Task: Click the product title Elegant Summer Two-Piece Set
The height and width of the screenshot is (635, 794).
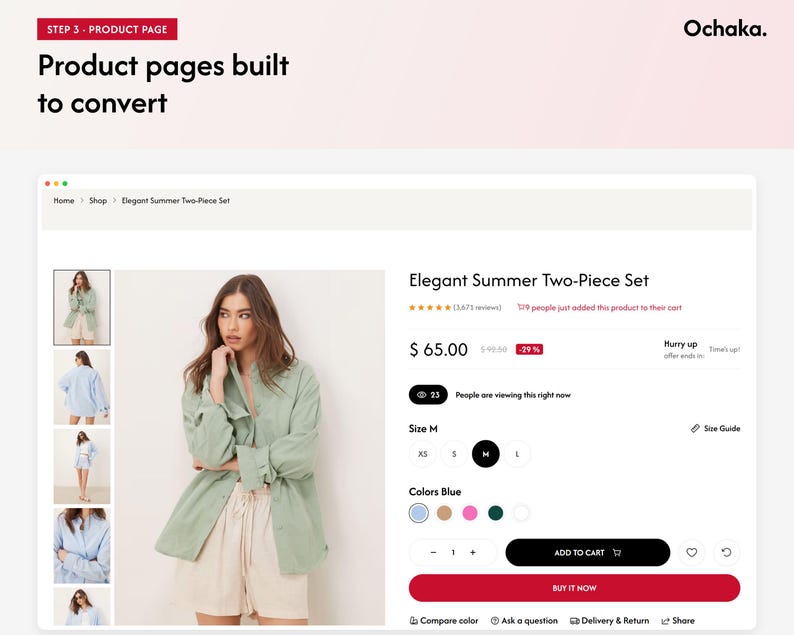Action: pos(529,281)
